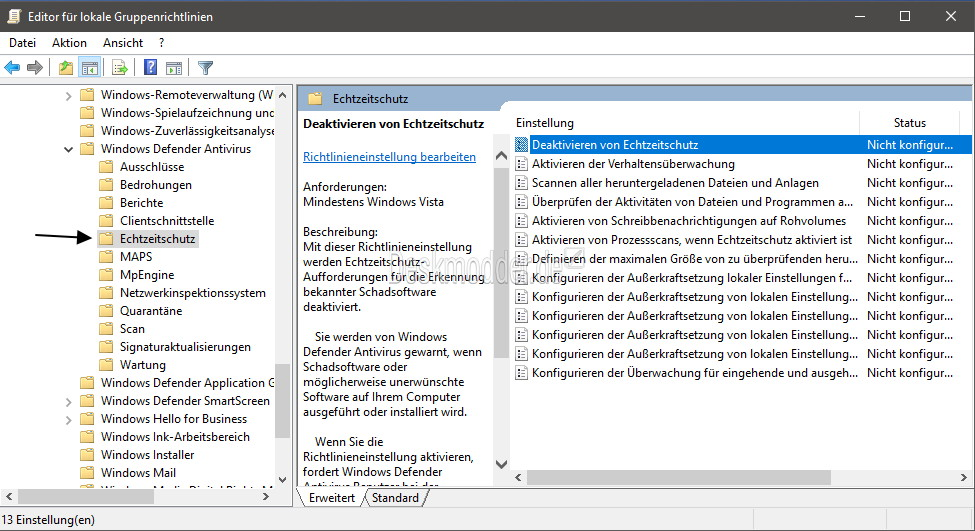Click the Scan folder icon in tree
Image resolution: width=975 pixels, height=531 pixels.
tap(106, 329)
